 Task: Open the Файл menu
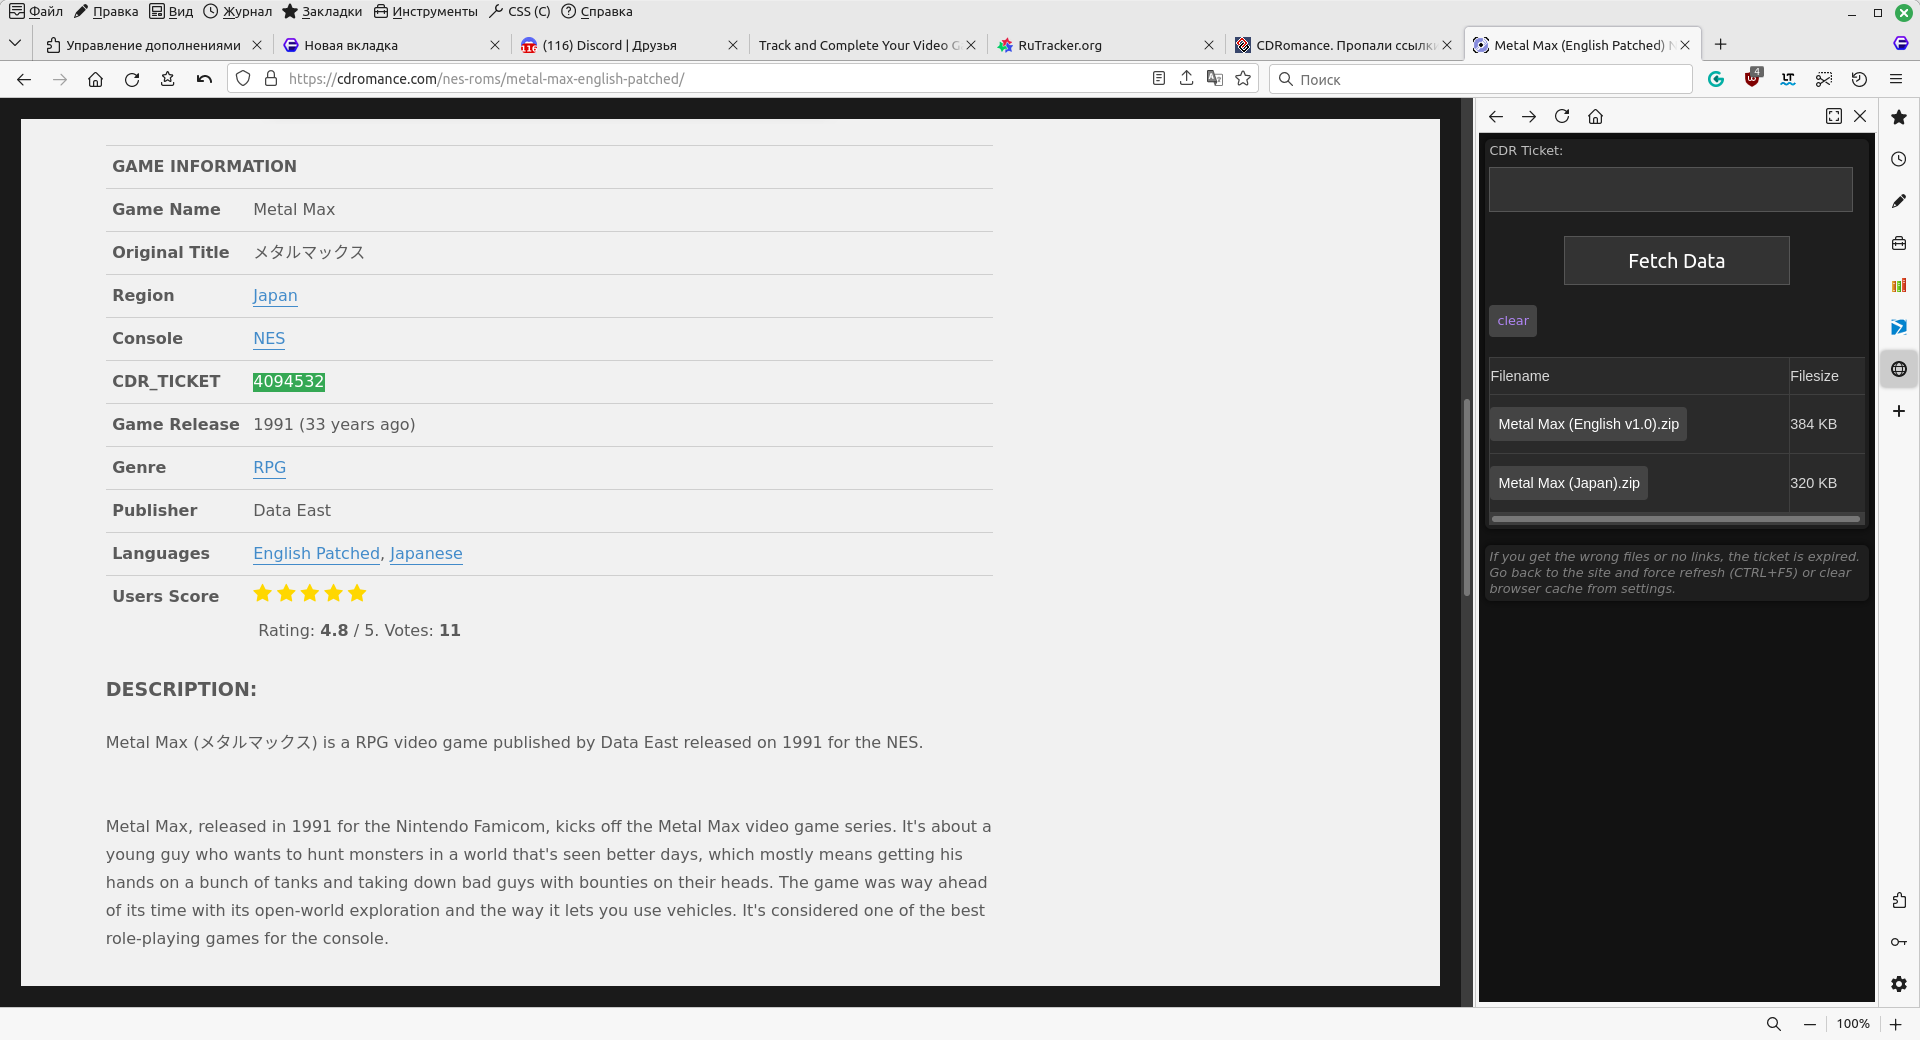click(36, 12)
